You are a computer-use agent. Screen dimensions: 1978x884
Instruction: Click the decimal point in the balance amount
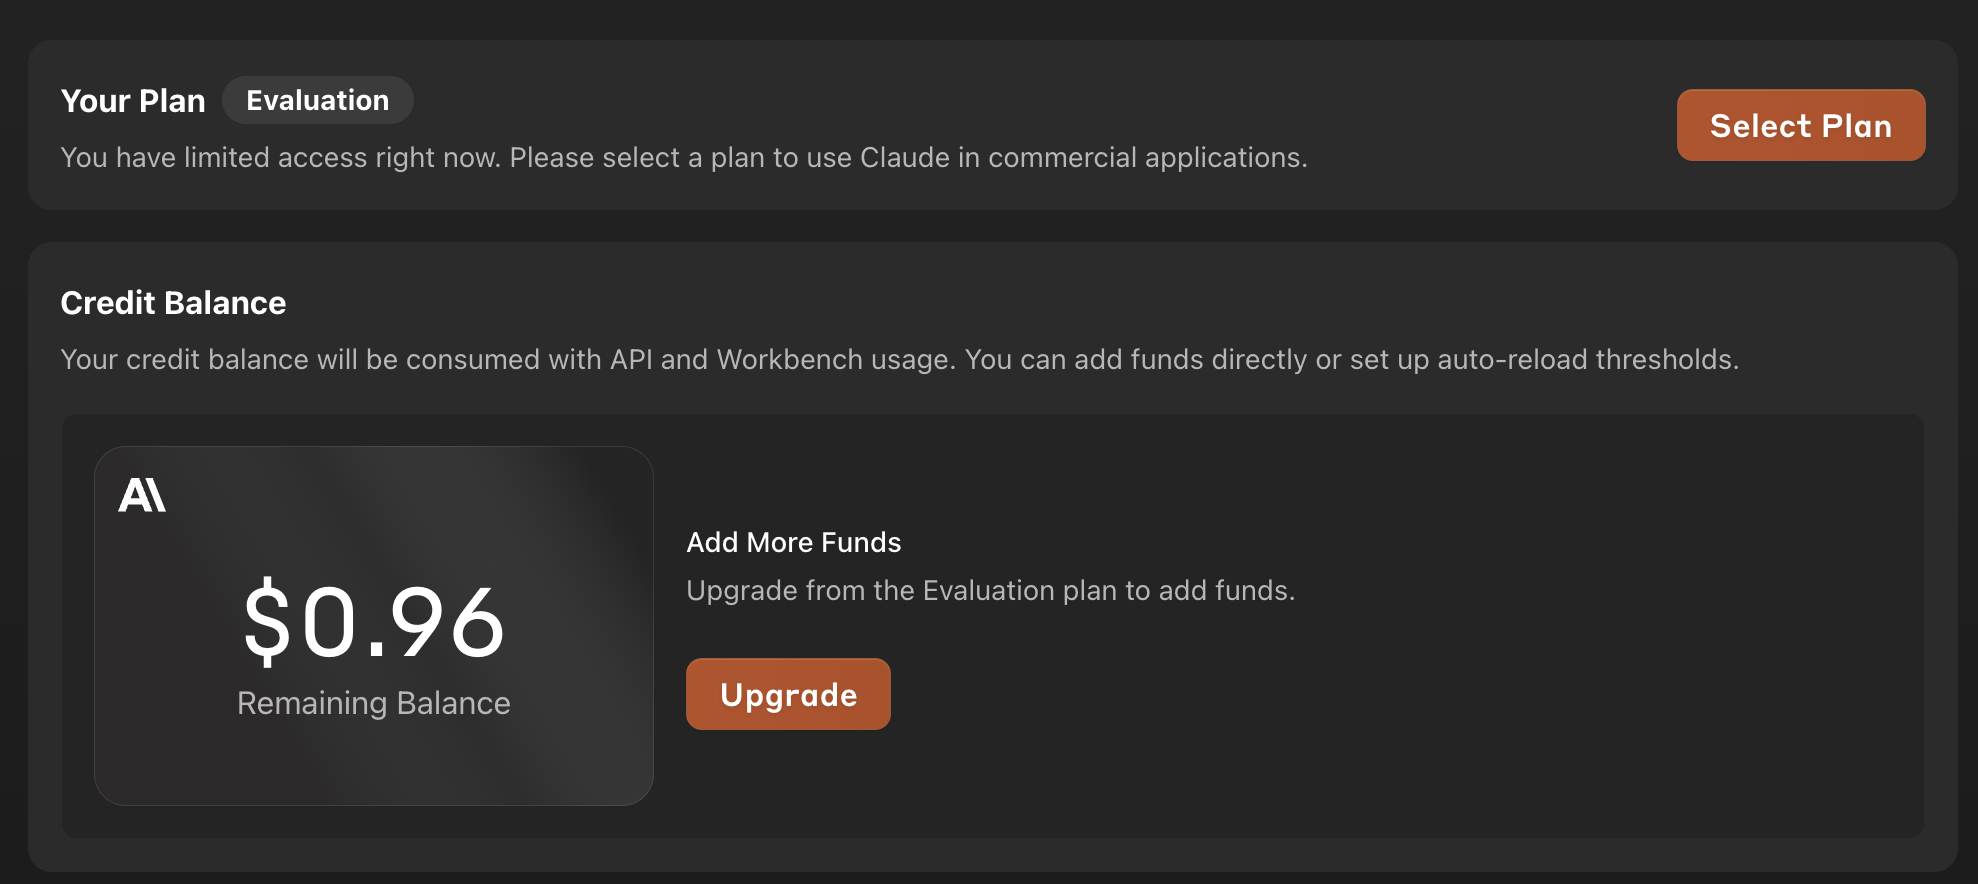[376, 650]
